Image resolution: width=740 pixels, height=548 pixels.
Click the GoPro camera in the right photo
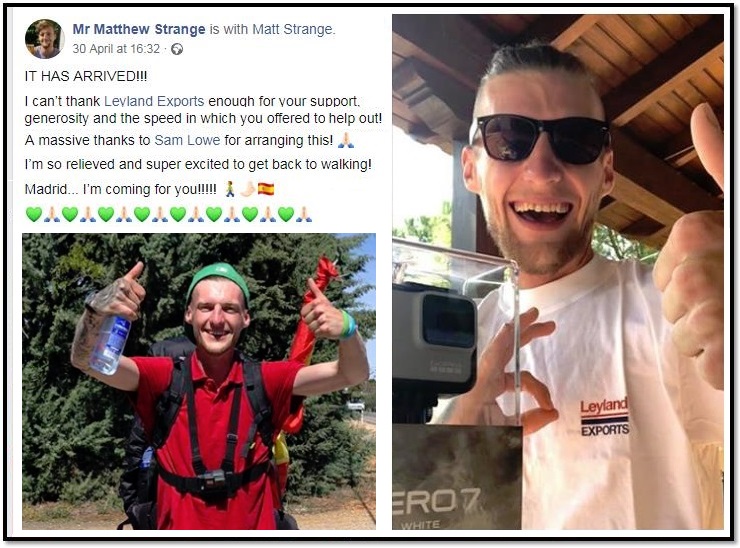click(435, 340)
